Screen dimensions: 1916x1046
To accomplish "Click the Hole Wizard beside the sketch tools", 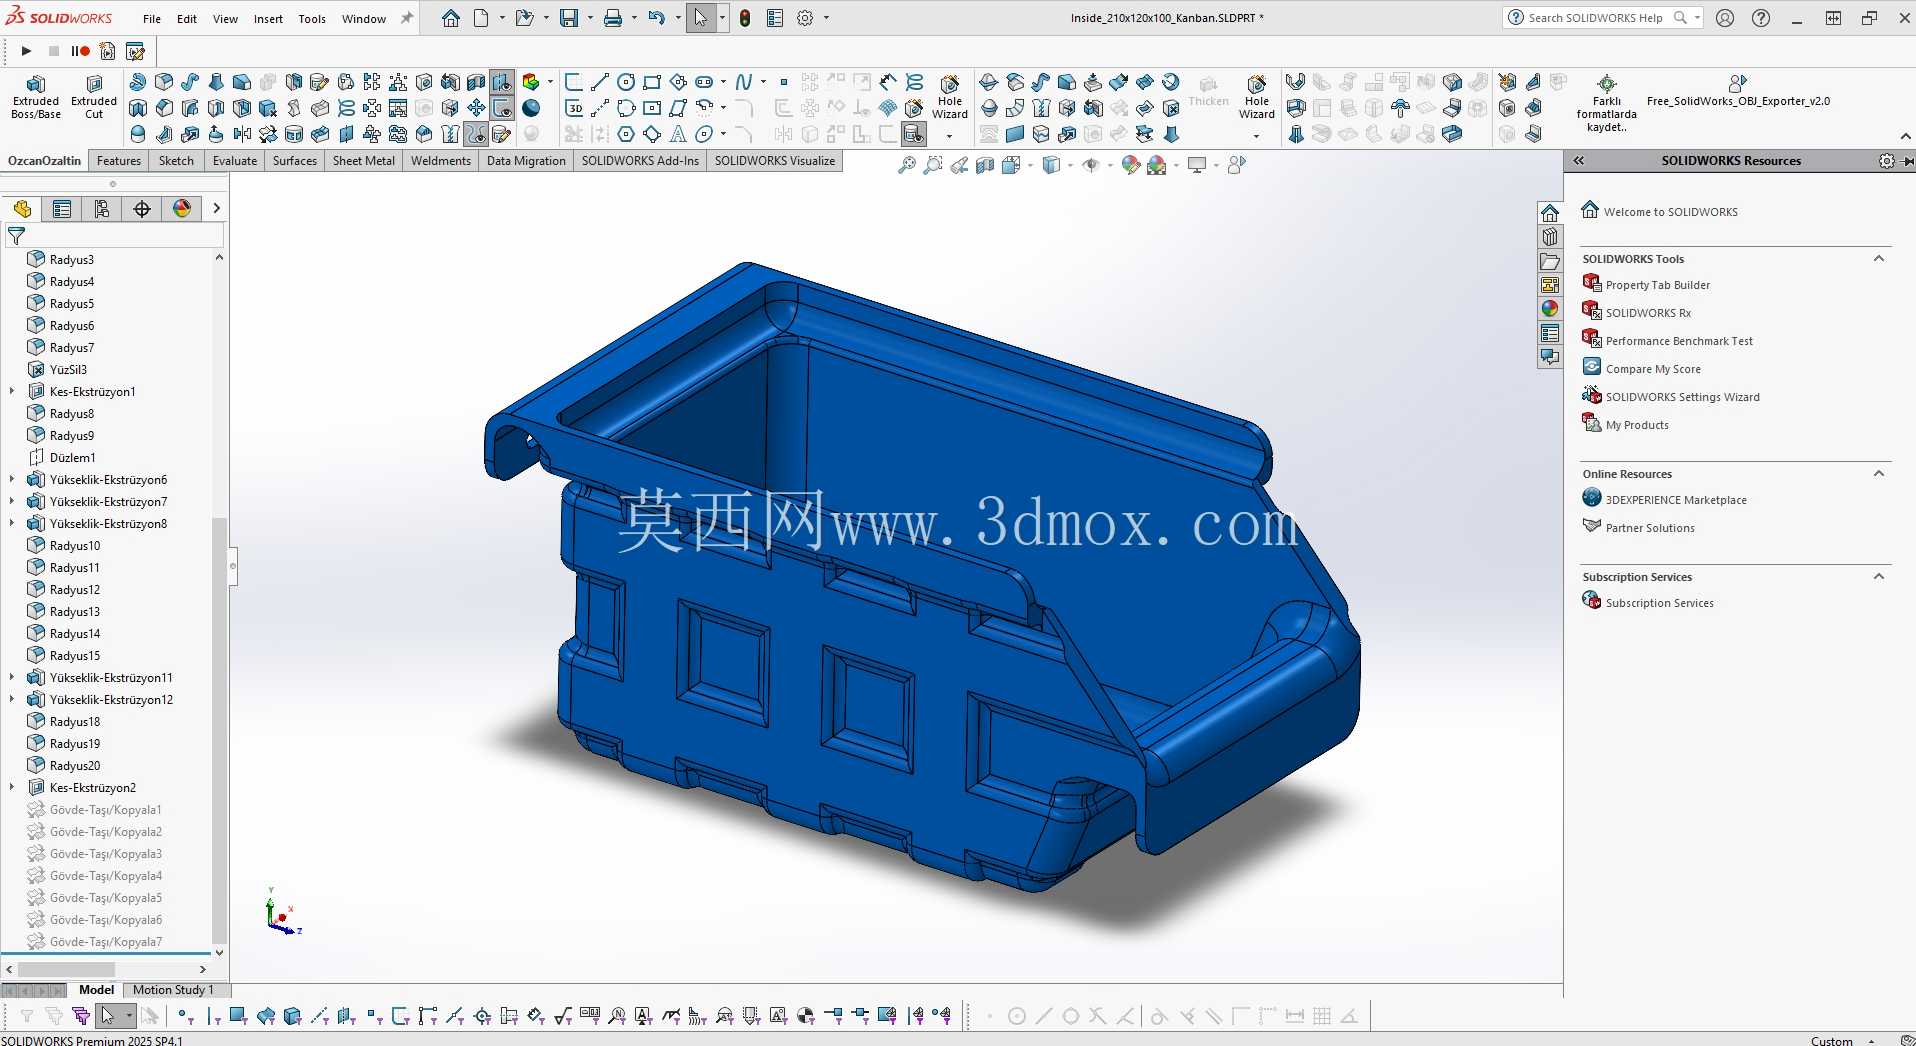I will (950, 96).
